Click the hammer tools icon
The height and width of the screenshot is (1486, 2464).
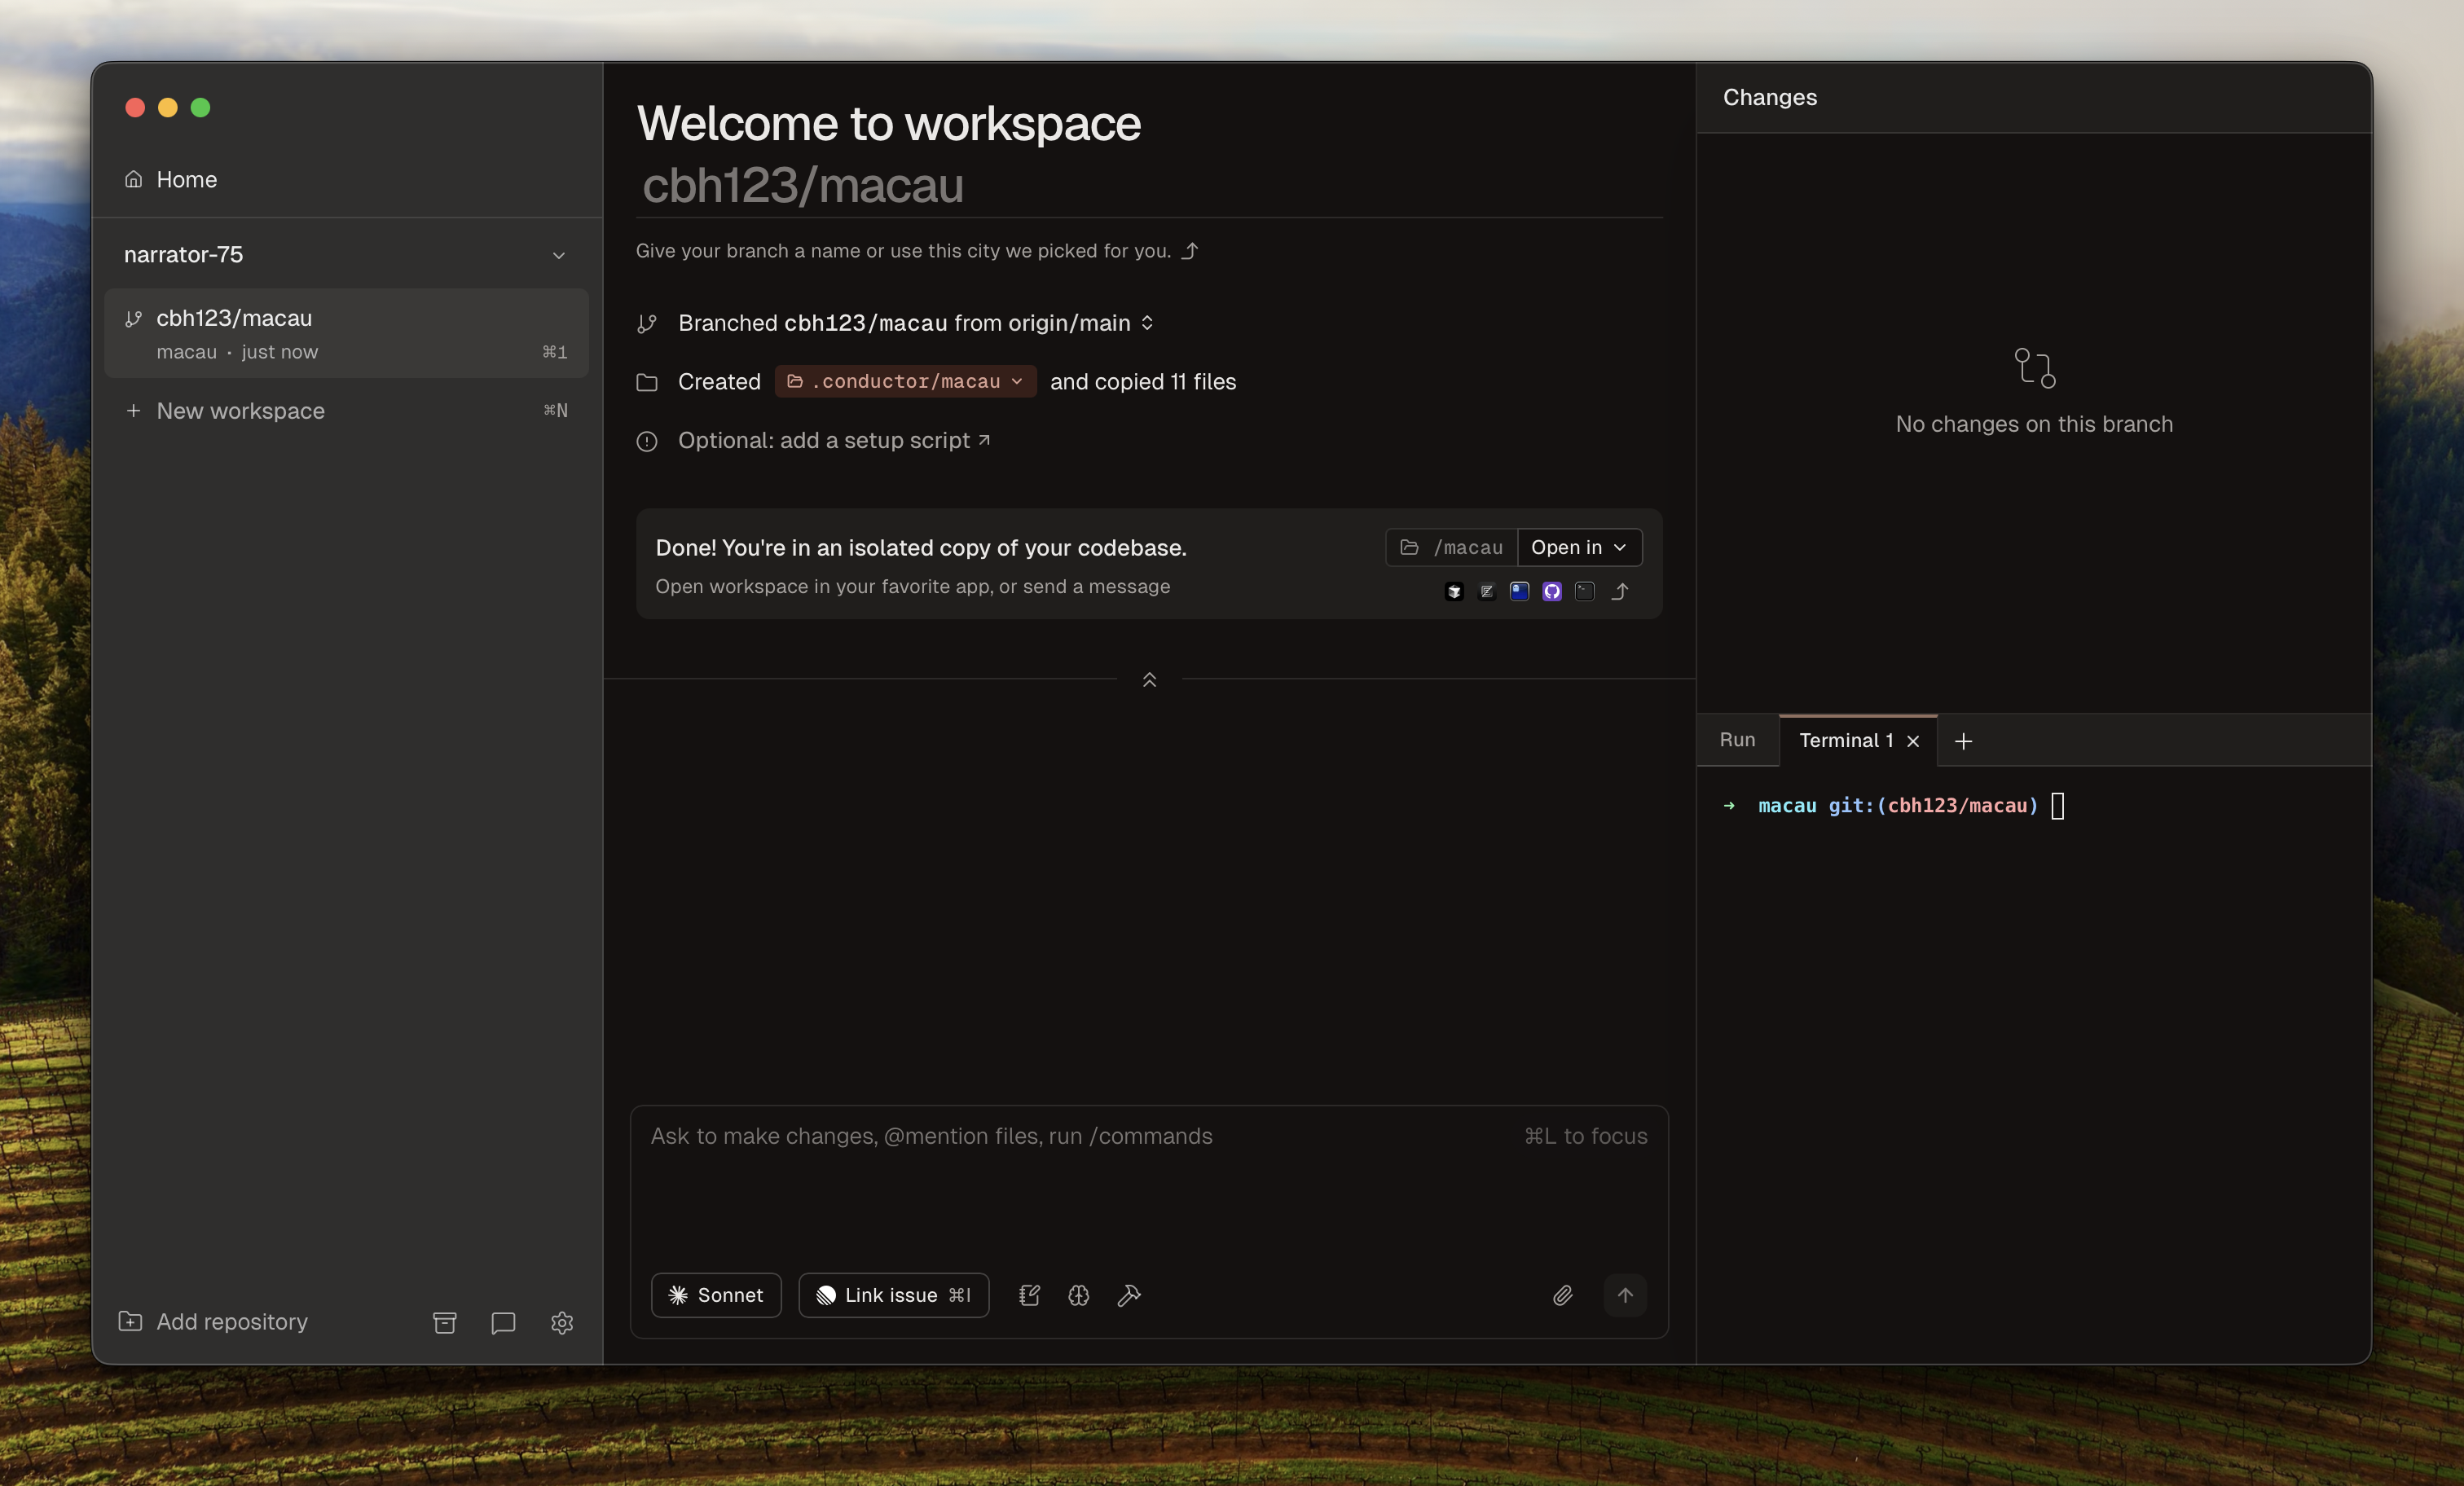(x=1129, y=1295)
